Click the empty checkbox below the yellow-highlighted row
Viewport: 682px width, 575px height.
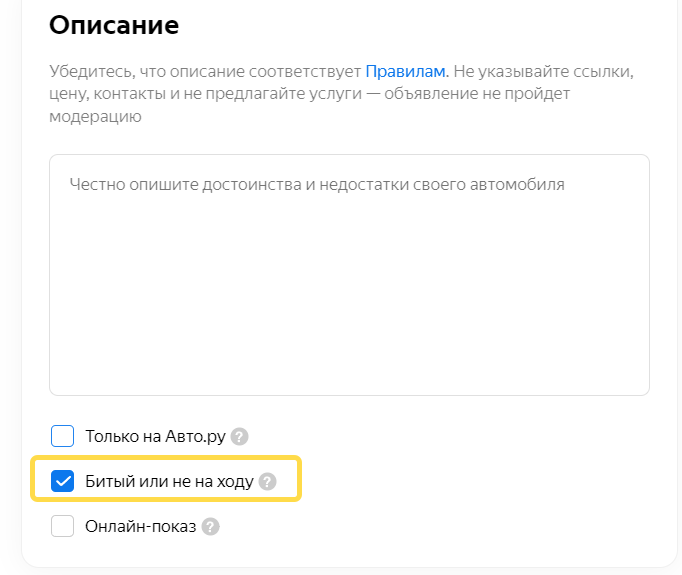[x=63, y=527]
